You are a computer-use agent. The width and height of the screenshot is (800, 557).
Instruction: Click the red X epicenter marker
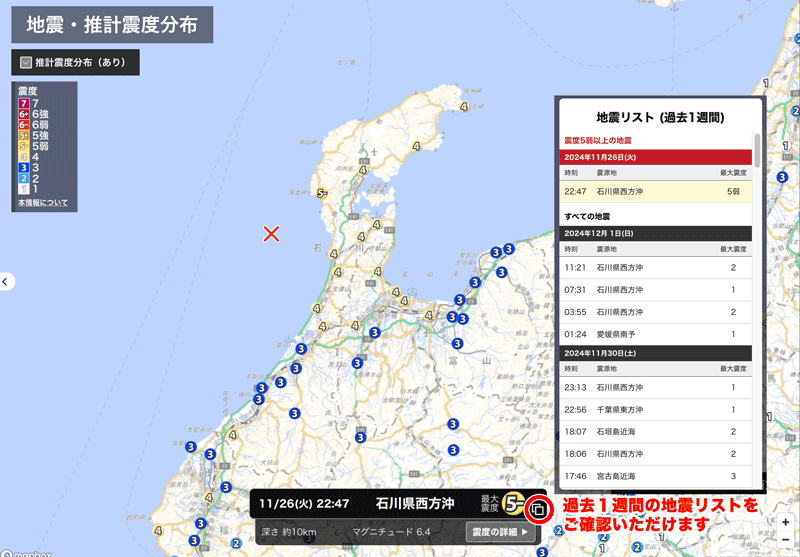coord(270,234)
